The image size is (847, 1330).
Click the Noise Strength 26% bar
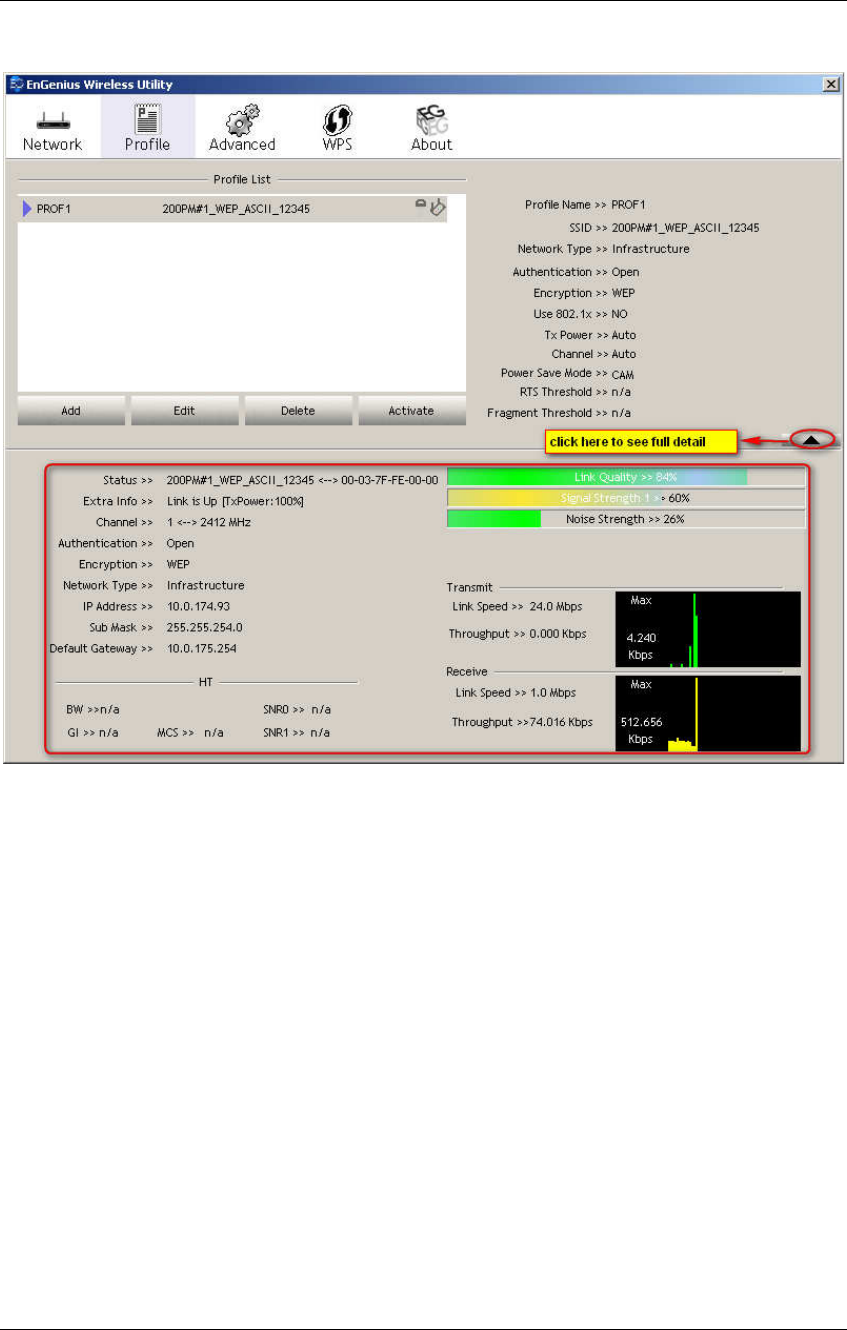tap(626, 519)
